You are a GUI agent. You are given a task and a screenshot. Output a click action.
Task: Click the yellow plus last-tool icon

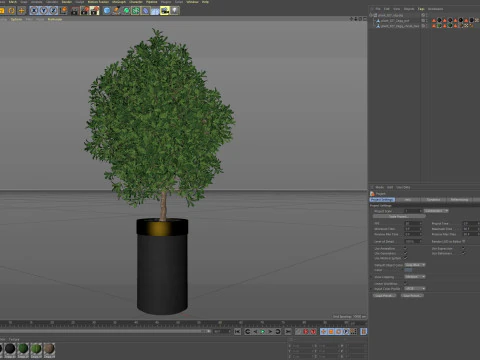22,11
